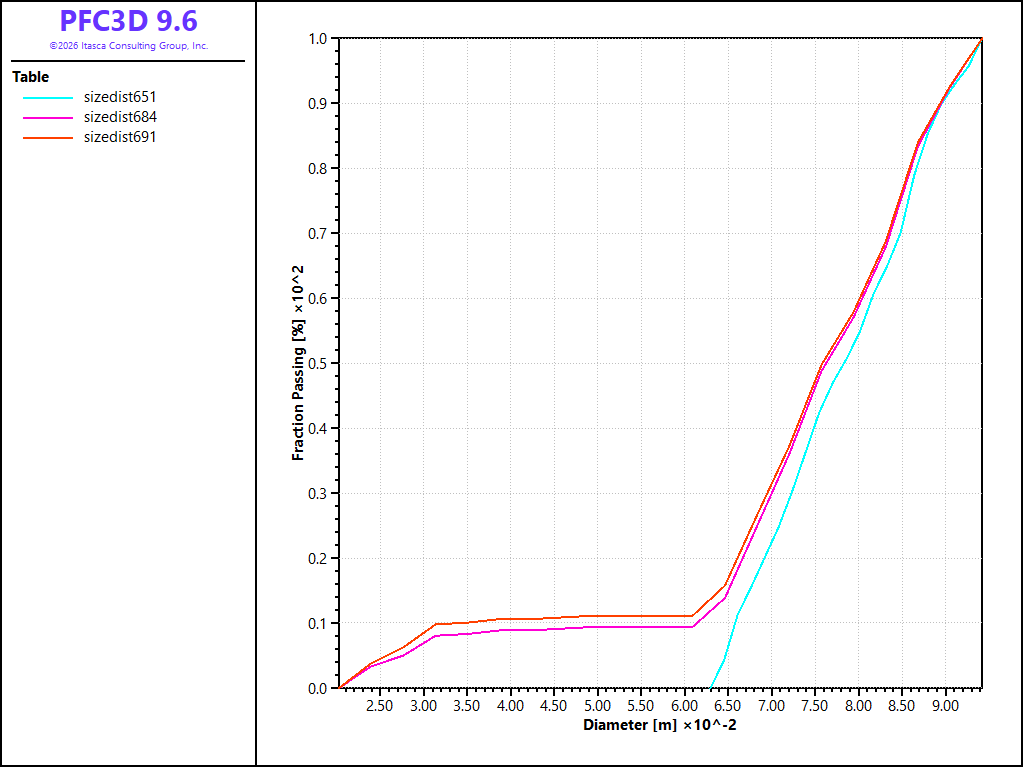The width and height of the screenshot is (1024, 768).
Task: Open the Itasca Consulting Group copyright link
Action: point(128,46)
